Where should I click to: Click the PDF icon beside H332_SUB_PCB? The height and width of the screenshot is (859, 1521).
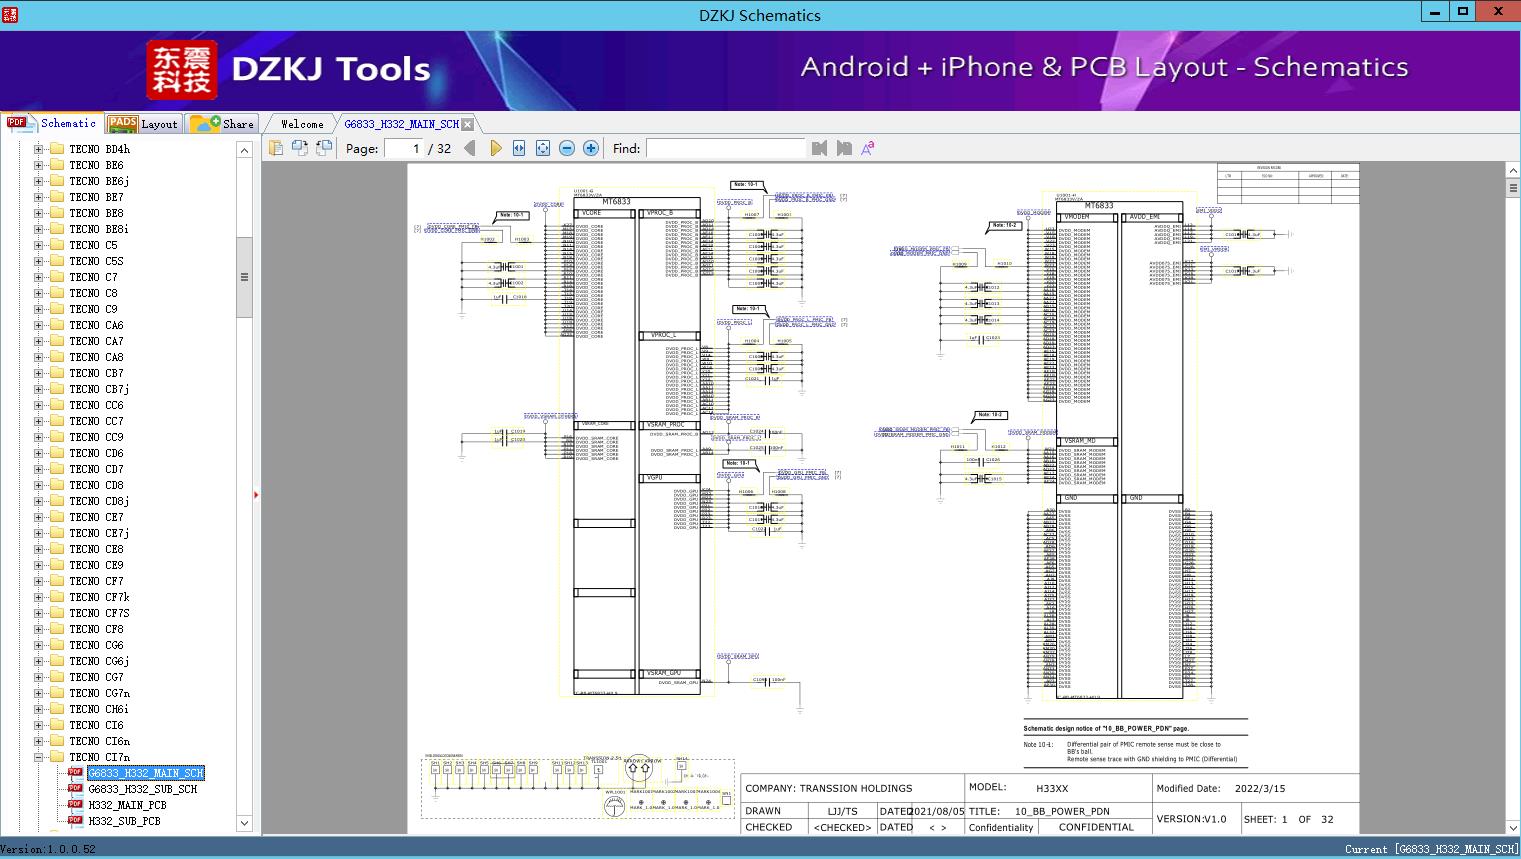75,821
